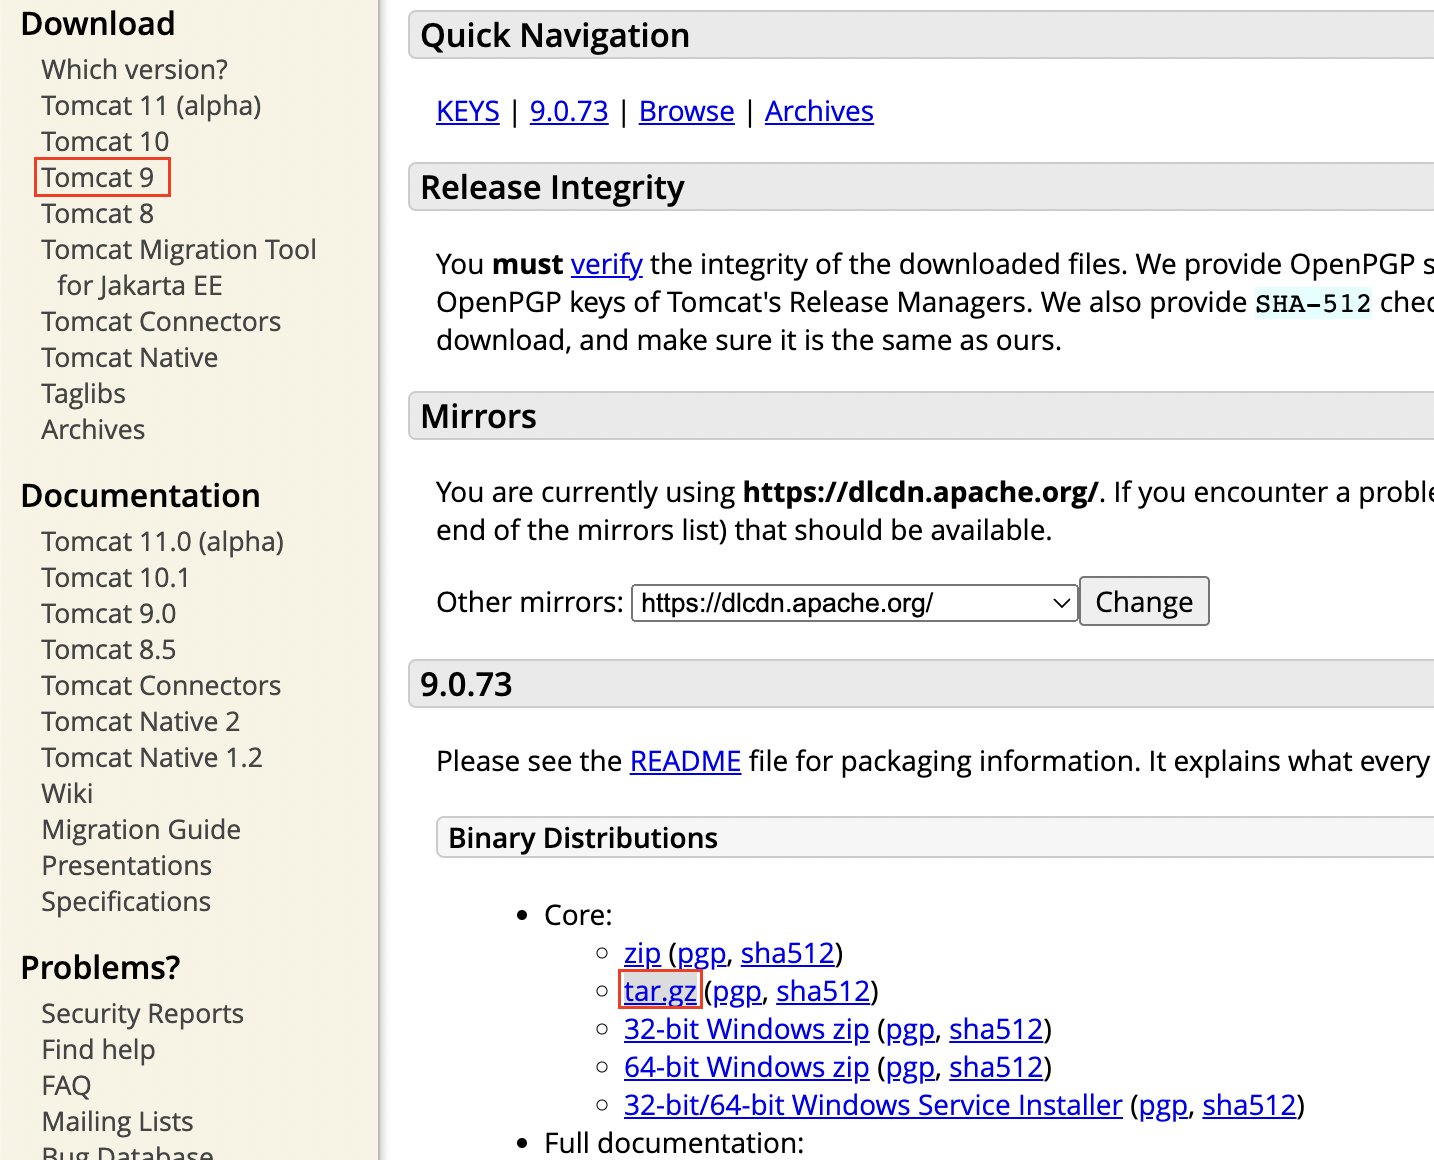This screenshot has height=1160, width=1434.
Task: Download the 32-bit Windows zip
Action: click(x=747, y=1029)
